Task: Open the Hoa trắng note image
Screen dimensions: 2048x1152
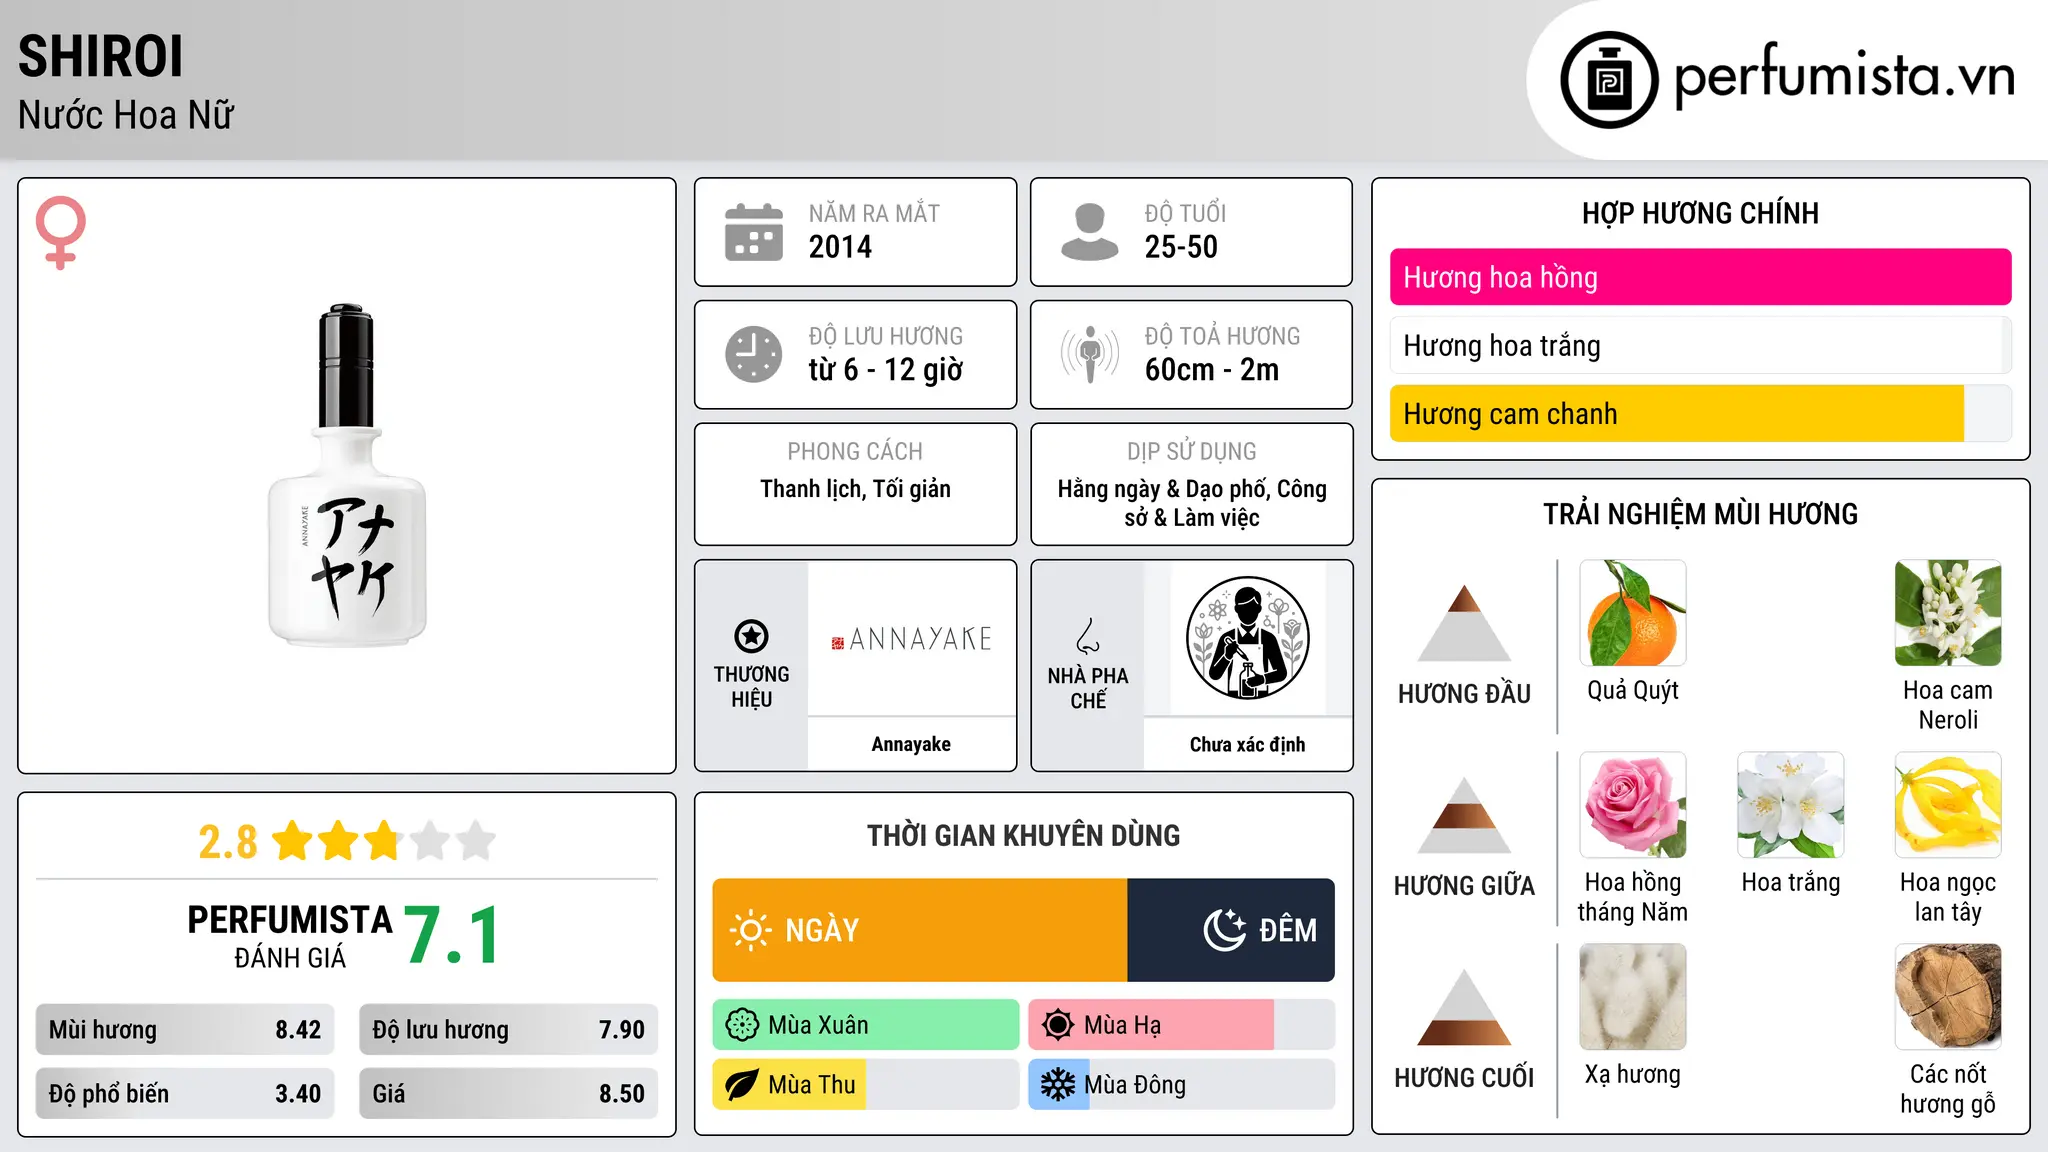Action: click(1791, 805)
